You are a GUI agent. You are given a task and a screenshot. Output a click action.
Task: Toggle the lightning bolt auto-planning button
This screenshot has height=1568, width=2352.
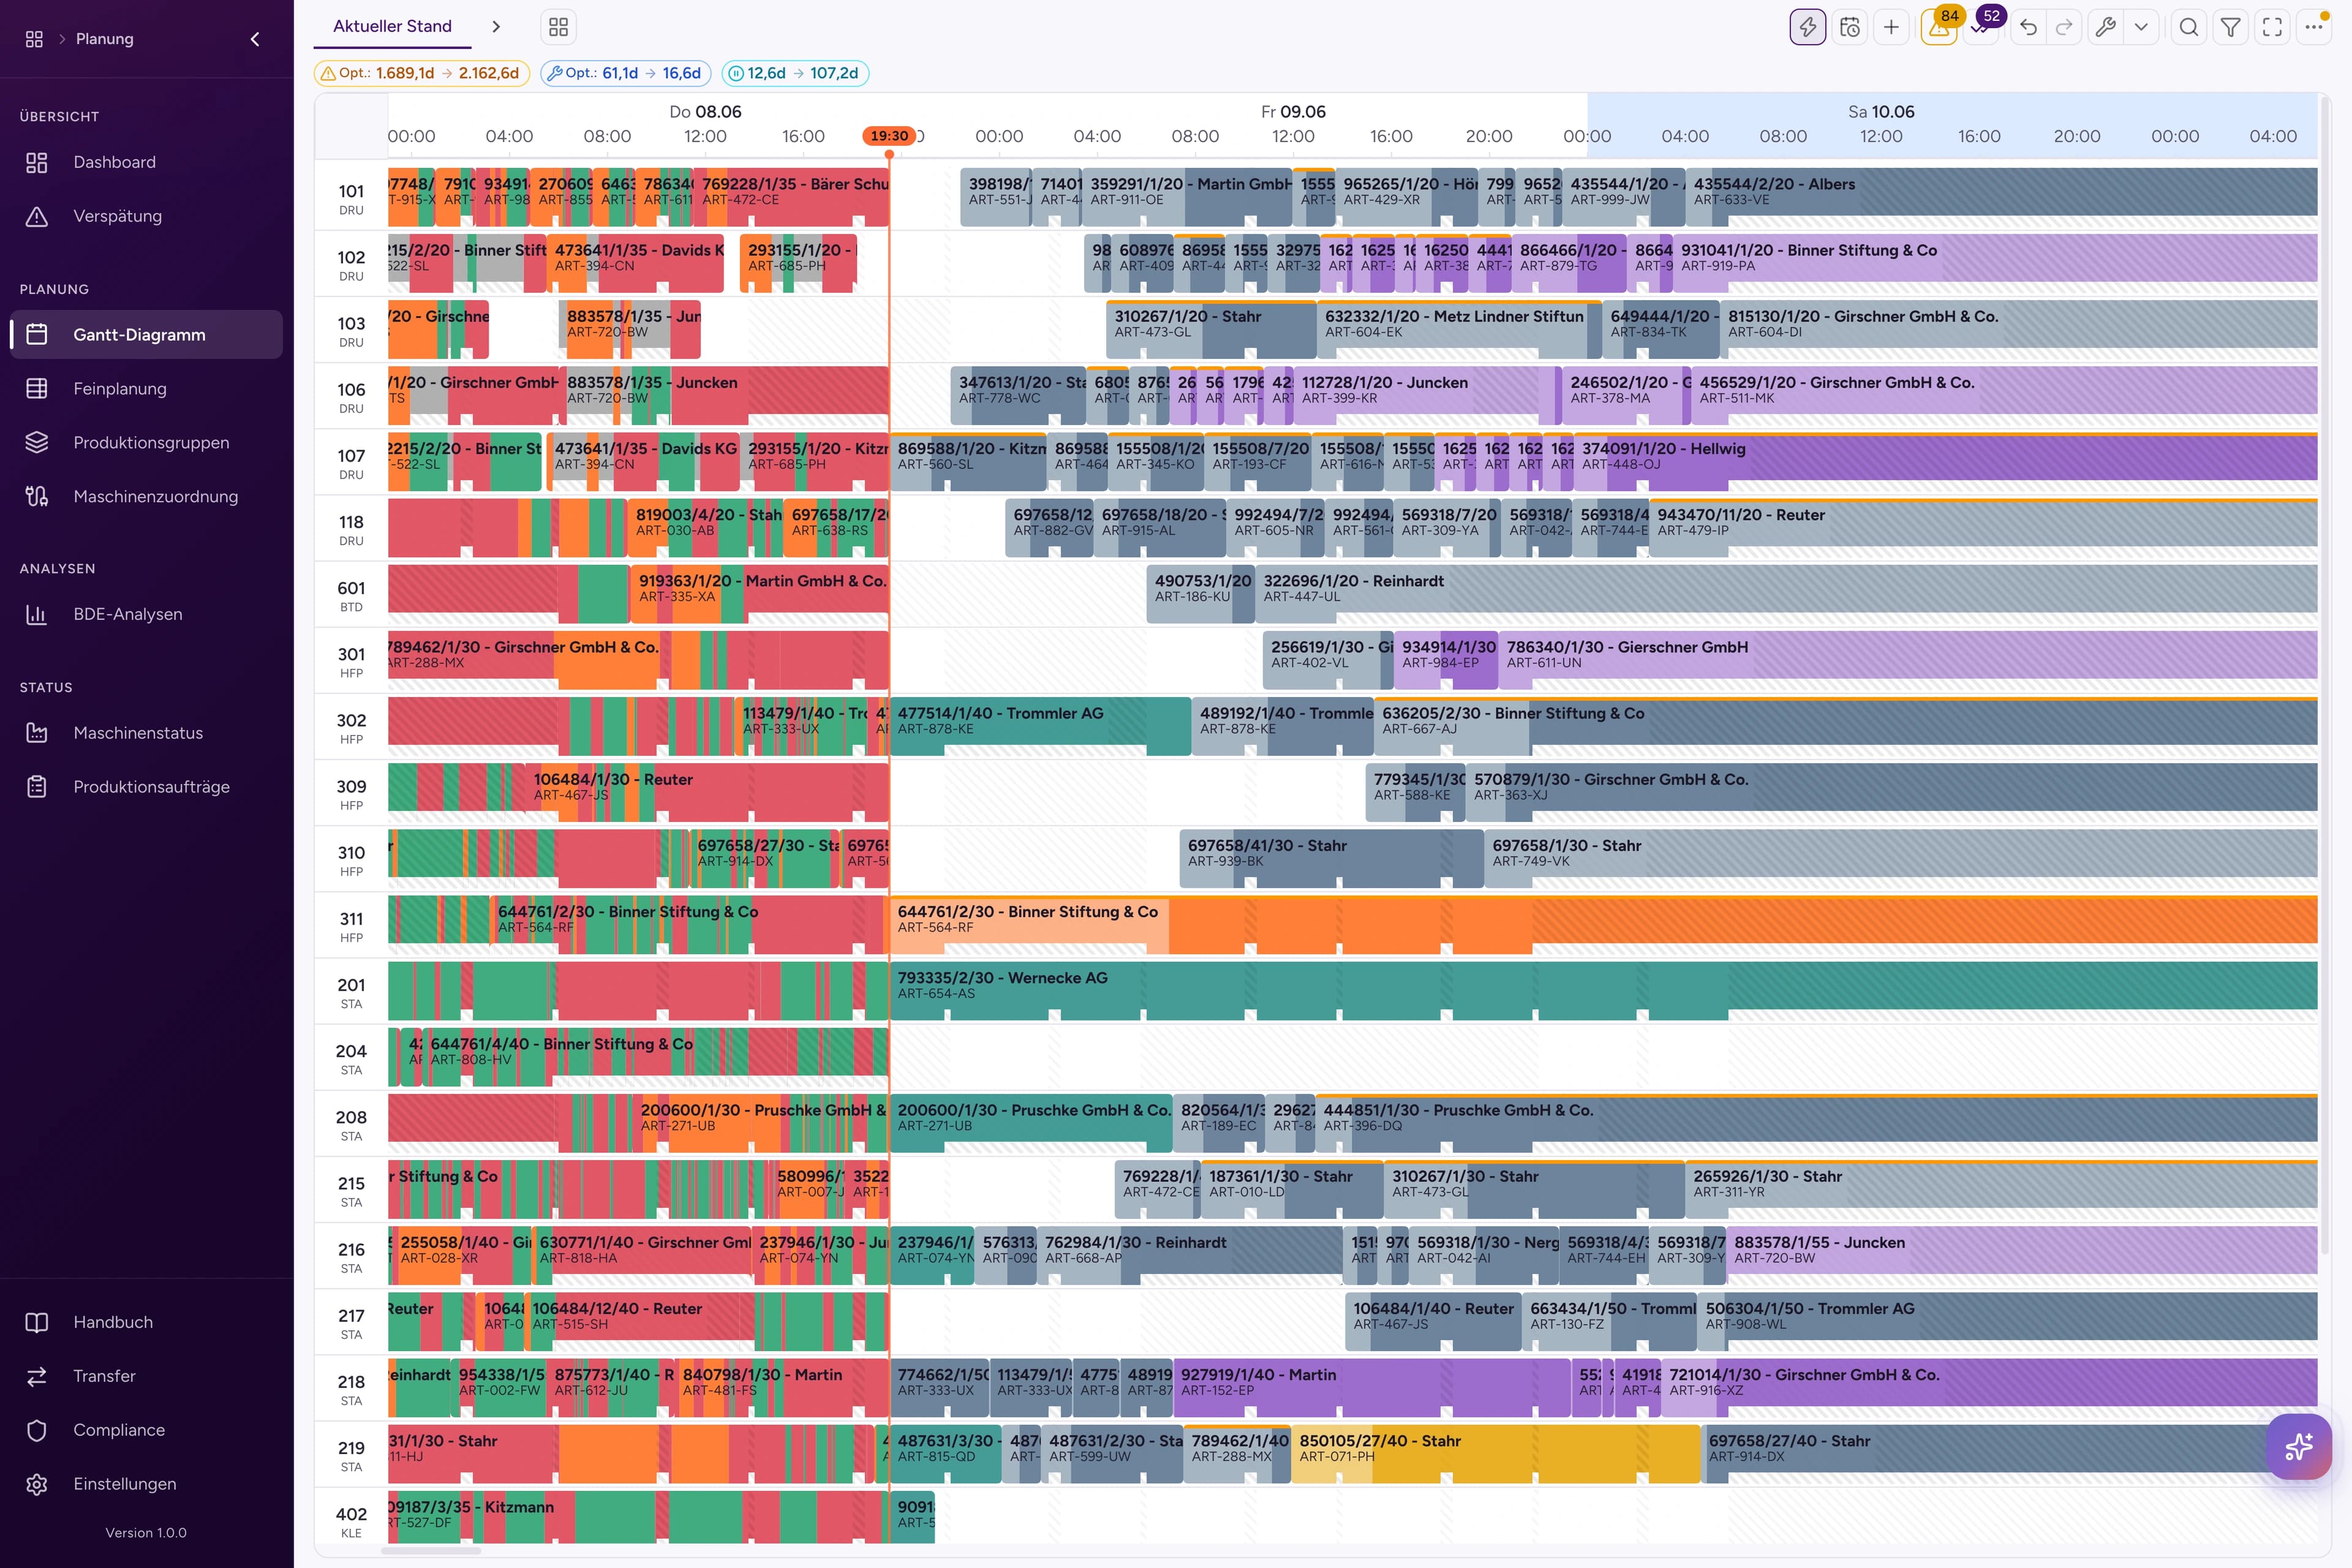tap(1807, 27)
